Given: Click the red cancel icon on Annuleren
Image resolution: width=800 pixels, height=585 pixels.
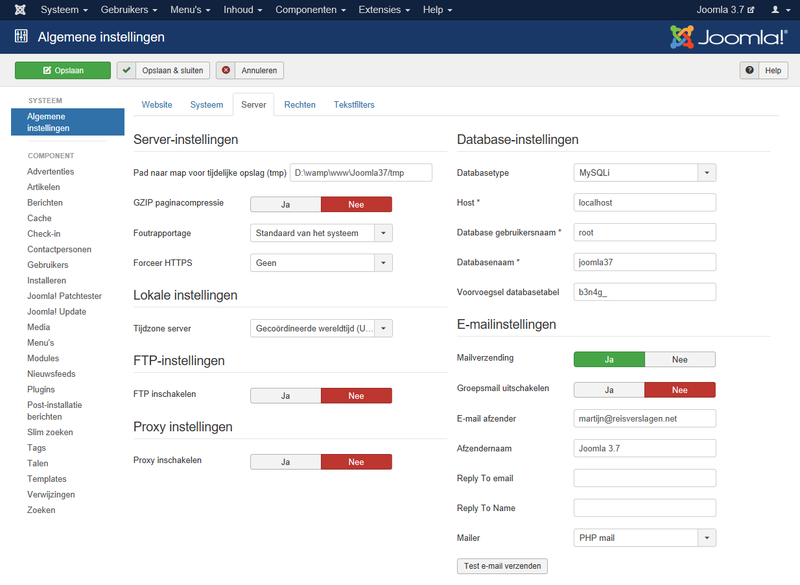Looking at the screenshot, I should click(x=226, y=70).
